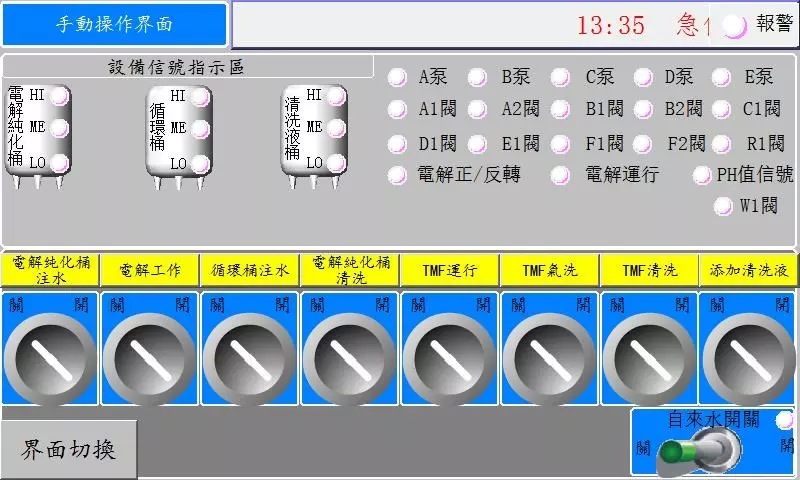Screen dimensions: 800x480
Task: Click the 電解純化桶清洗 yellow label
Action: (350, 270)
